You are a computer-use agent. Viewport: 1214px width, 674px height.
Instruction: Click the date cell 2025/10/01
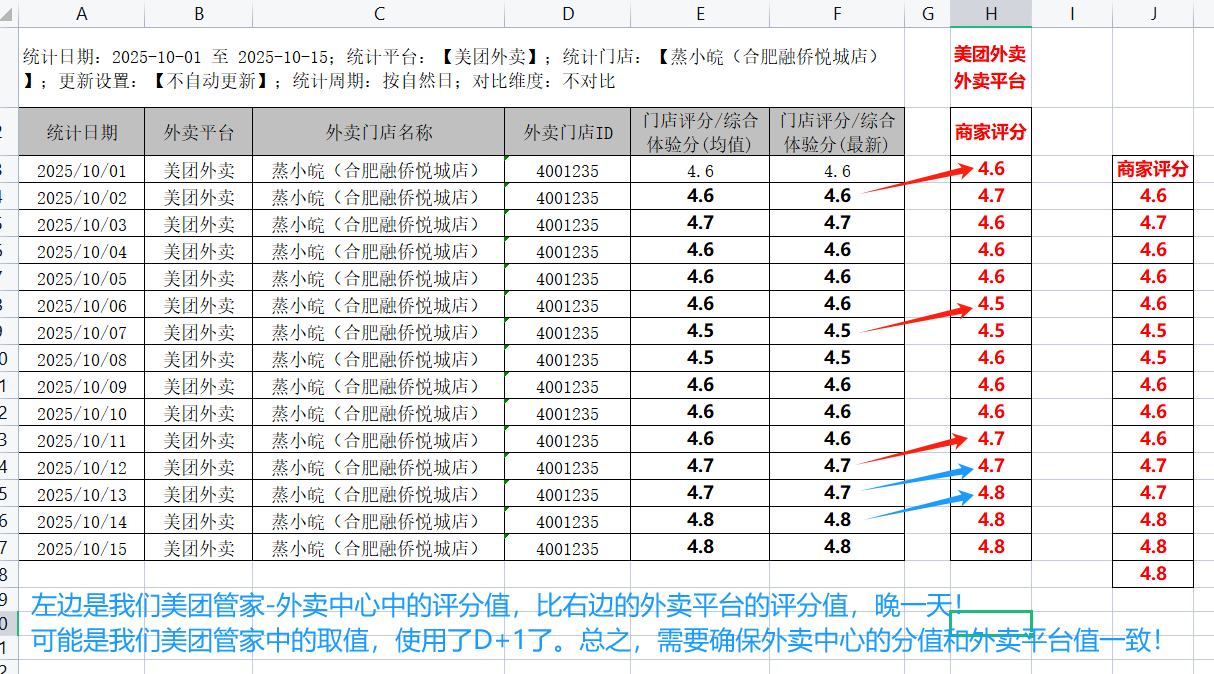click(81, 169)
